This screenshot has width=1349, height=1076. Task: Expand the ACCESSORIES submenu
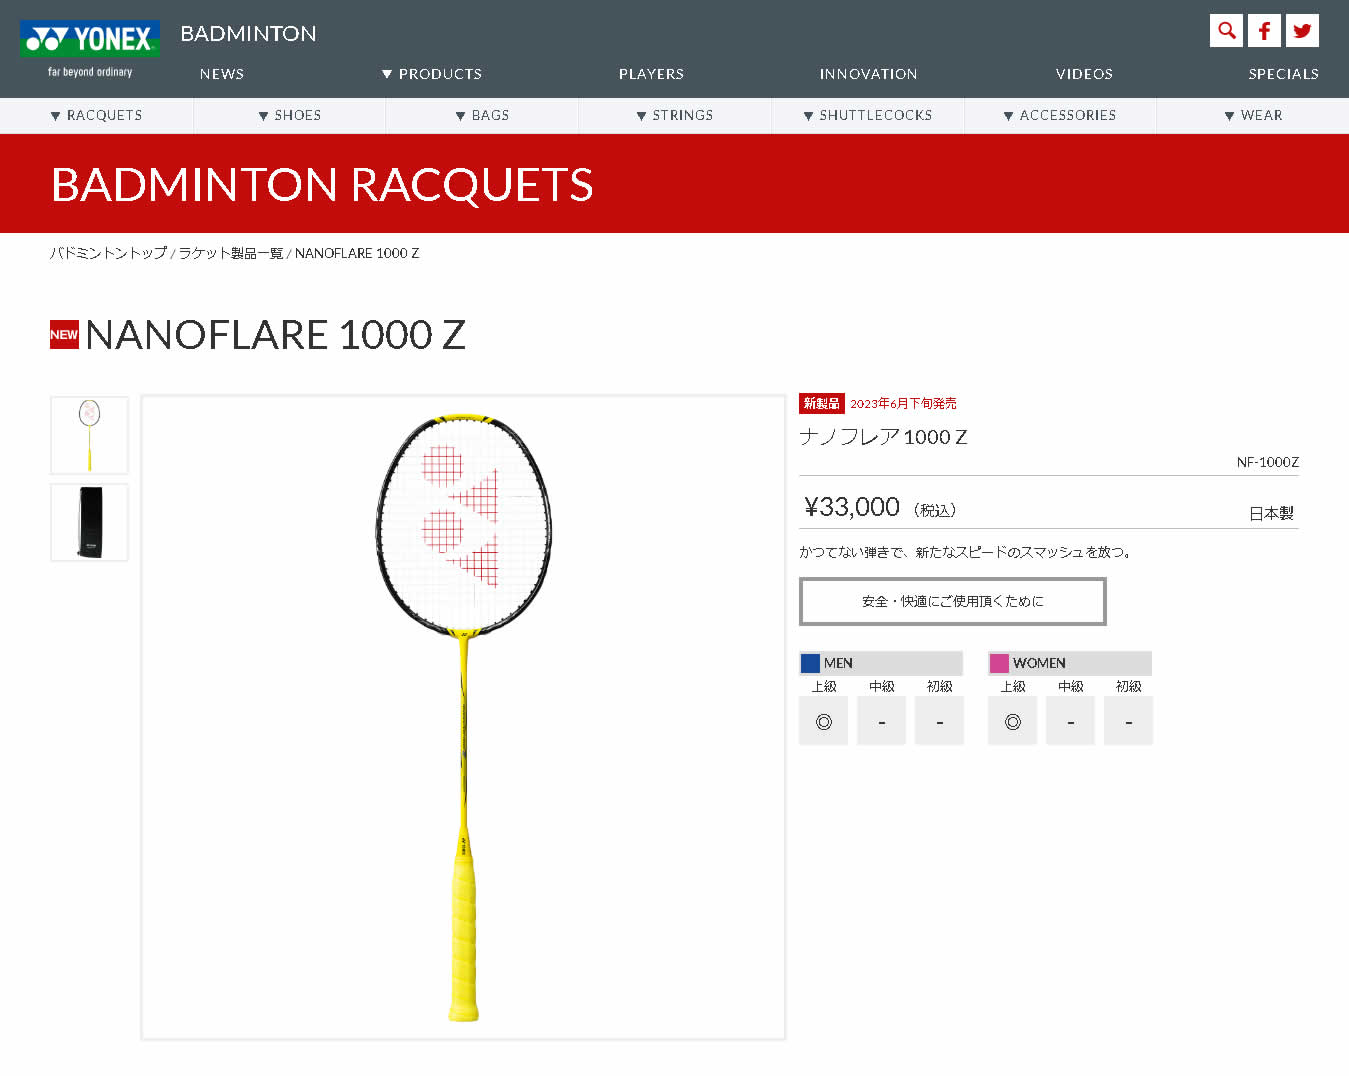click(x=1060, y=115)
